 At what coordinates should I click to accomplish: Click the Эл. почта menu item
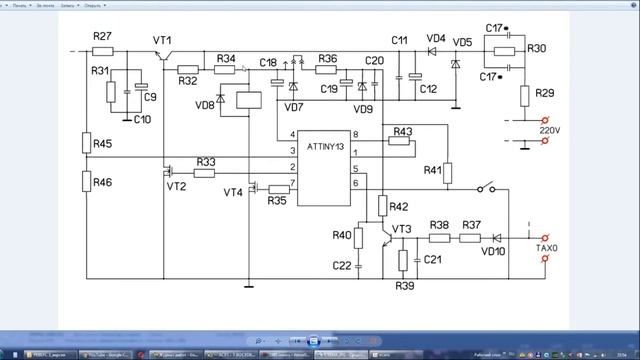pos(45,6)
